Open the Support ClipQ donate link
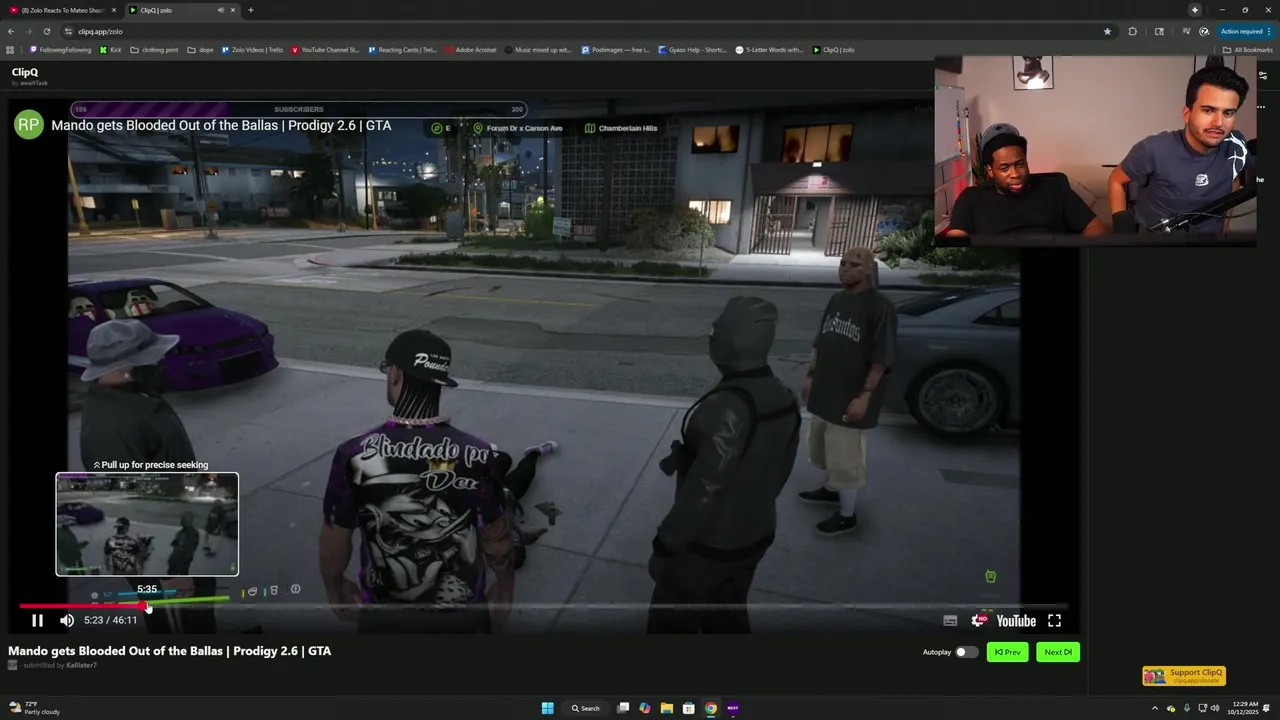This screenshot has width=1280, height=720. (1184, 676)
